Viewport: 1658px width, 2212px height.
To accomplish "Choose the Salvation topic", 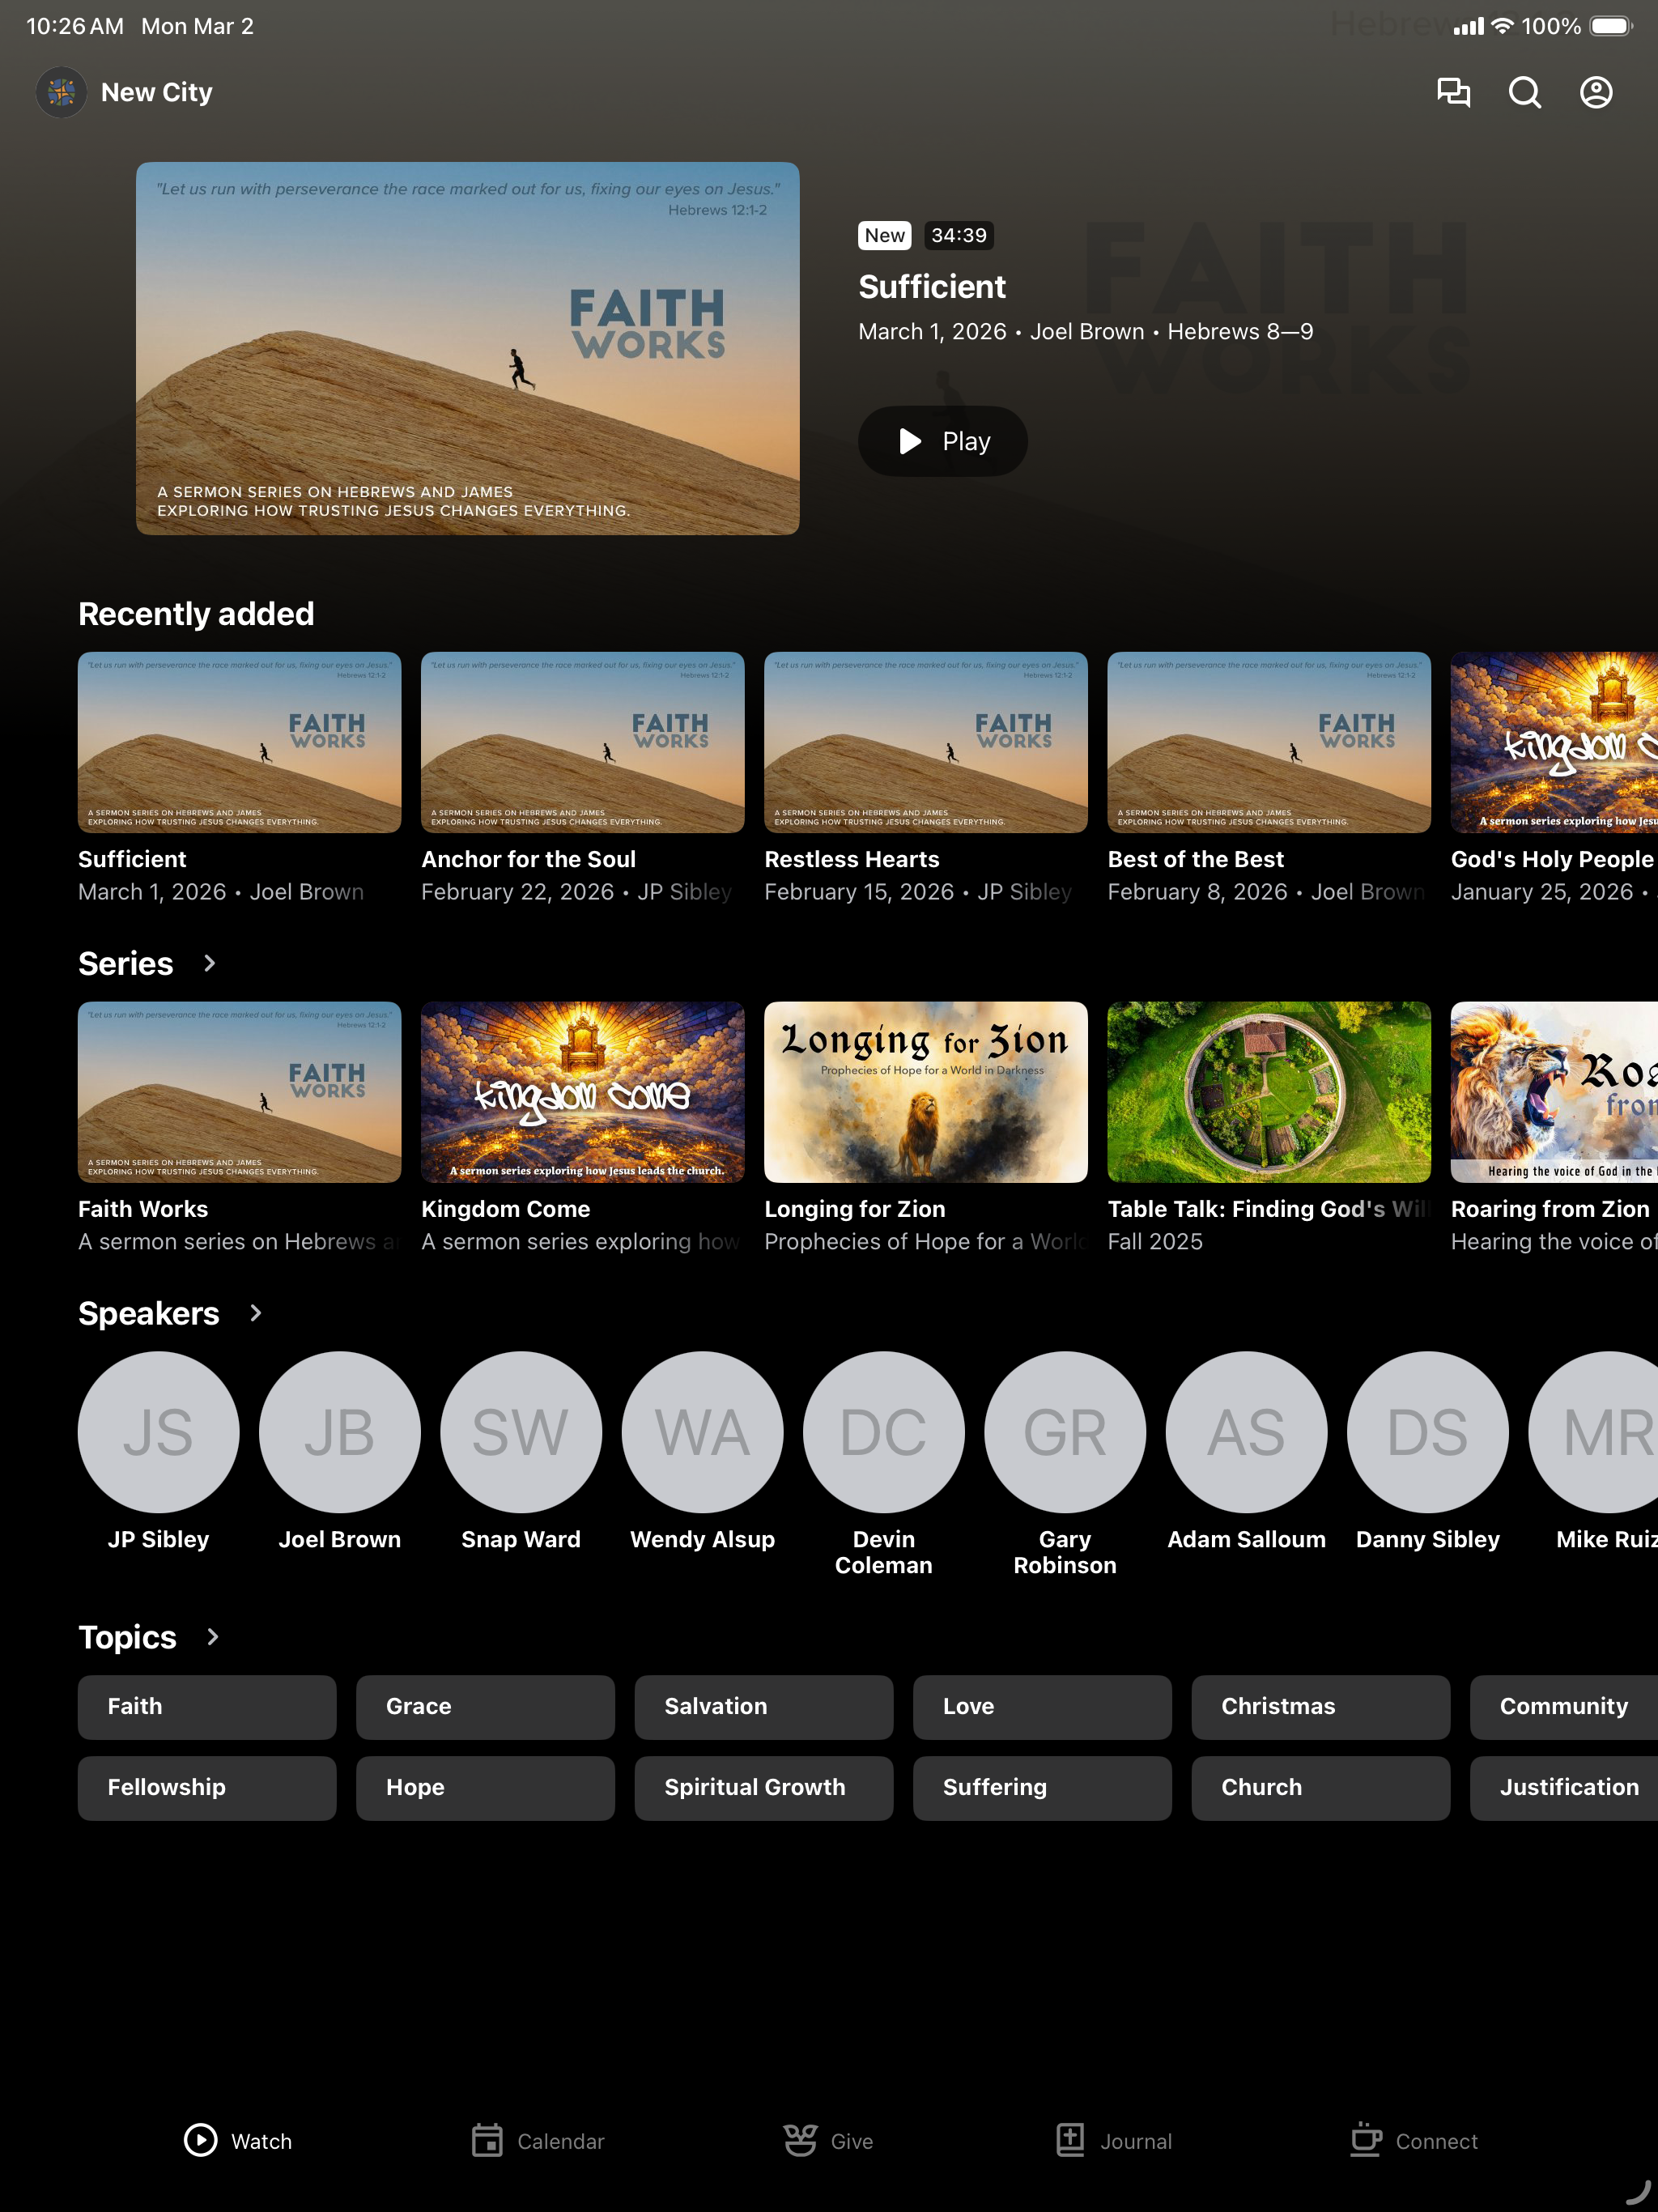I will point(763,1707).
